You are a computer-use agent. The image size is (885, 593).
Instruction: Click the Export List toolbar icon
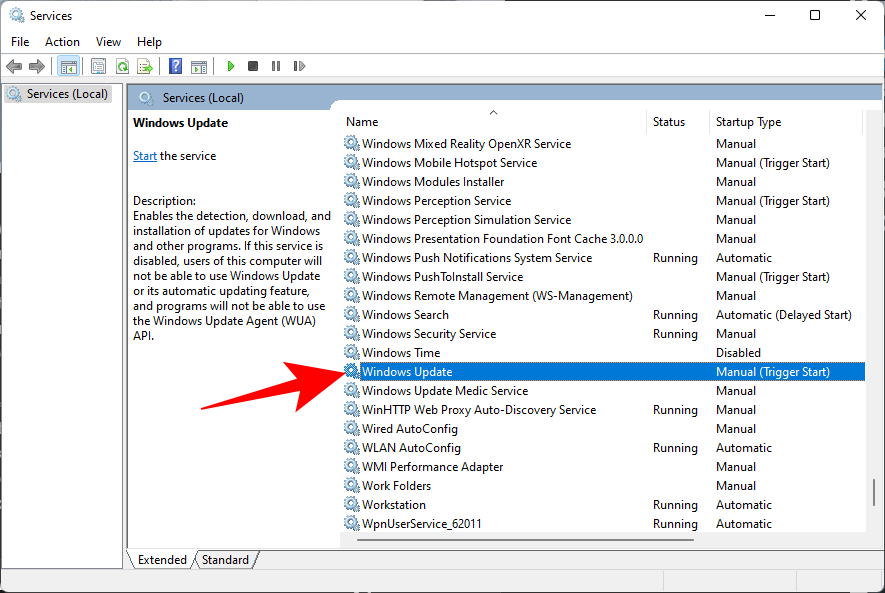point(145,66)
